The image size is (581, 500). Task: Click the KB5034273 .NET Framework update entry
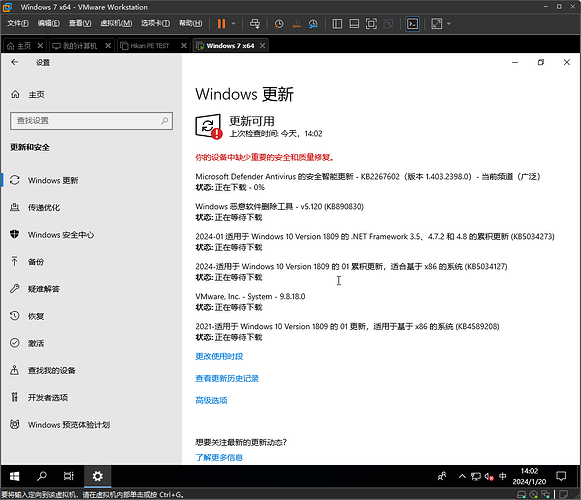[375, 236]
